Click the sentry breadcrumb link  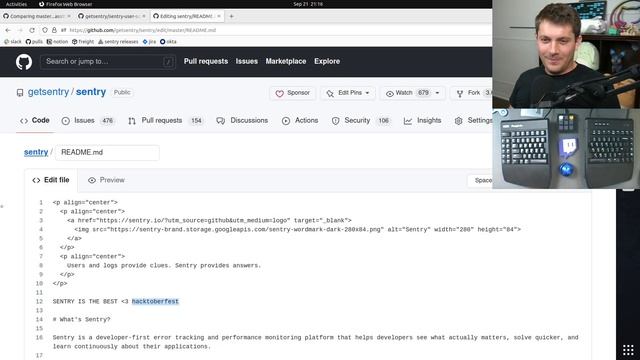point(36,152)
